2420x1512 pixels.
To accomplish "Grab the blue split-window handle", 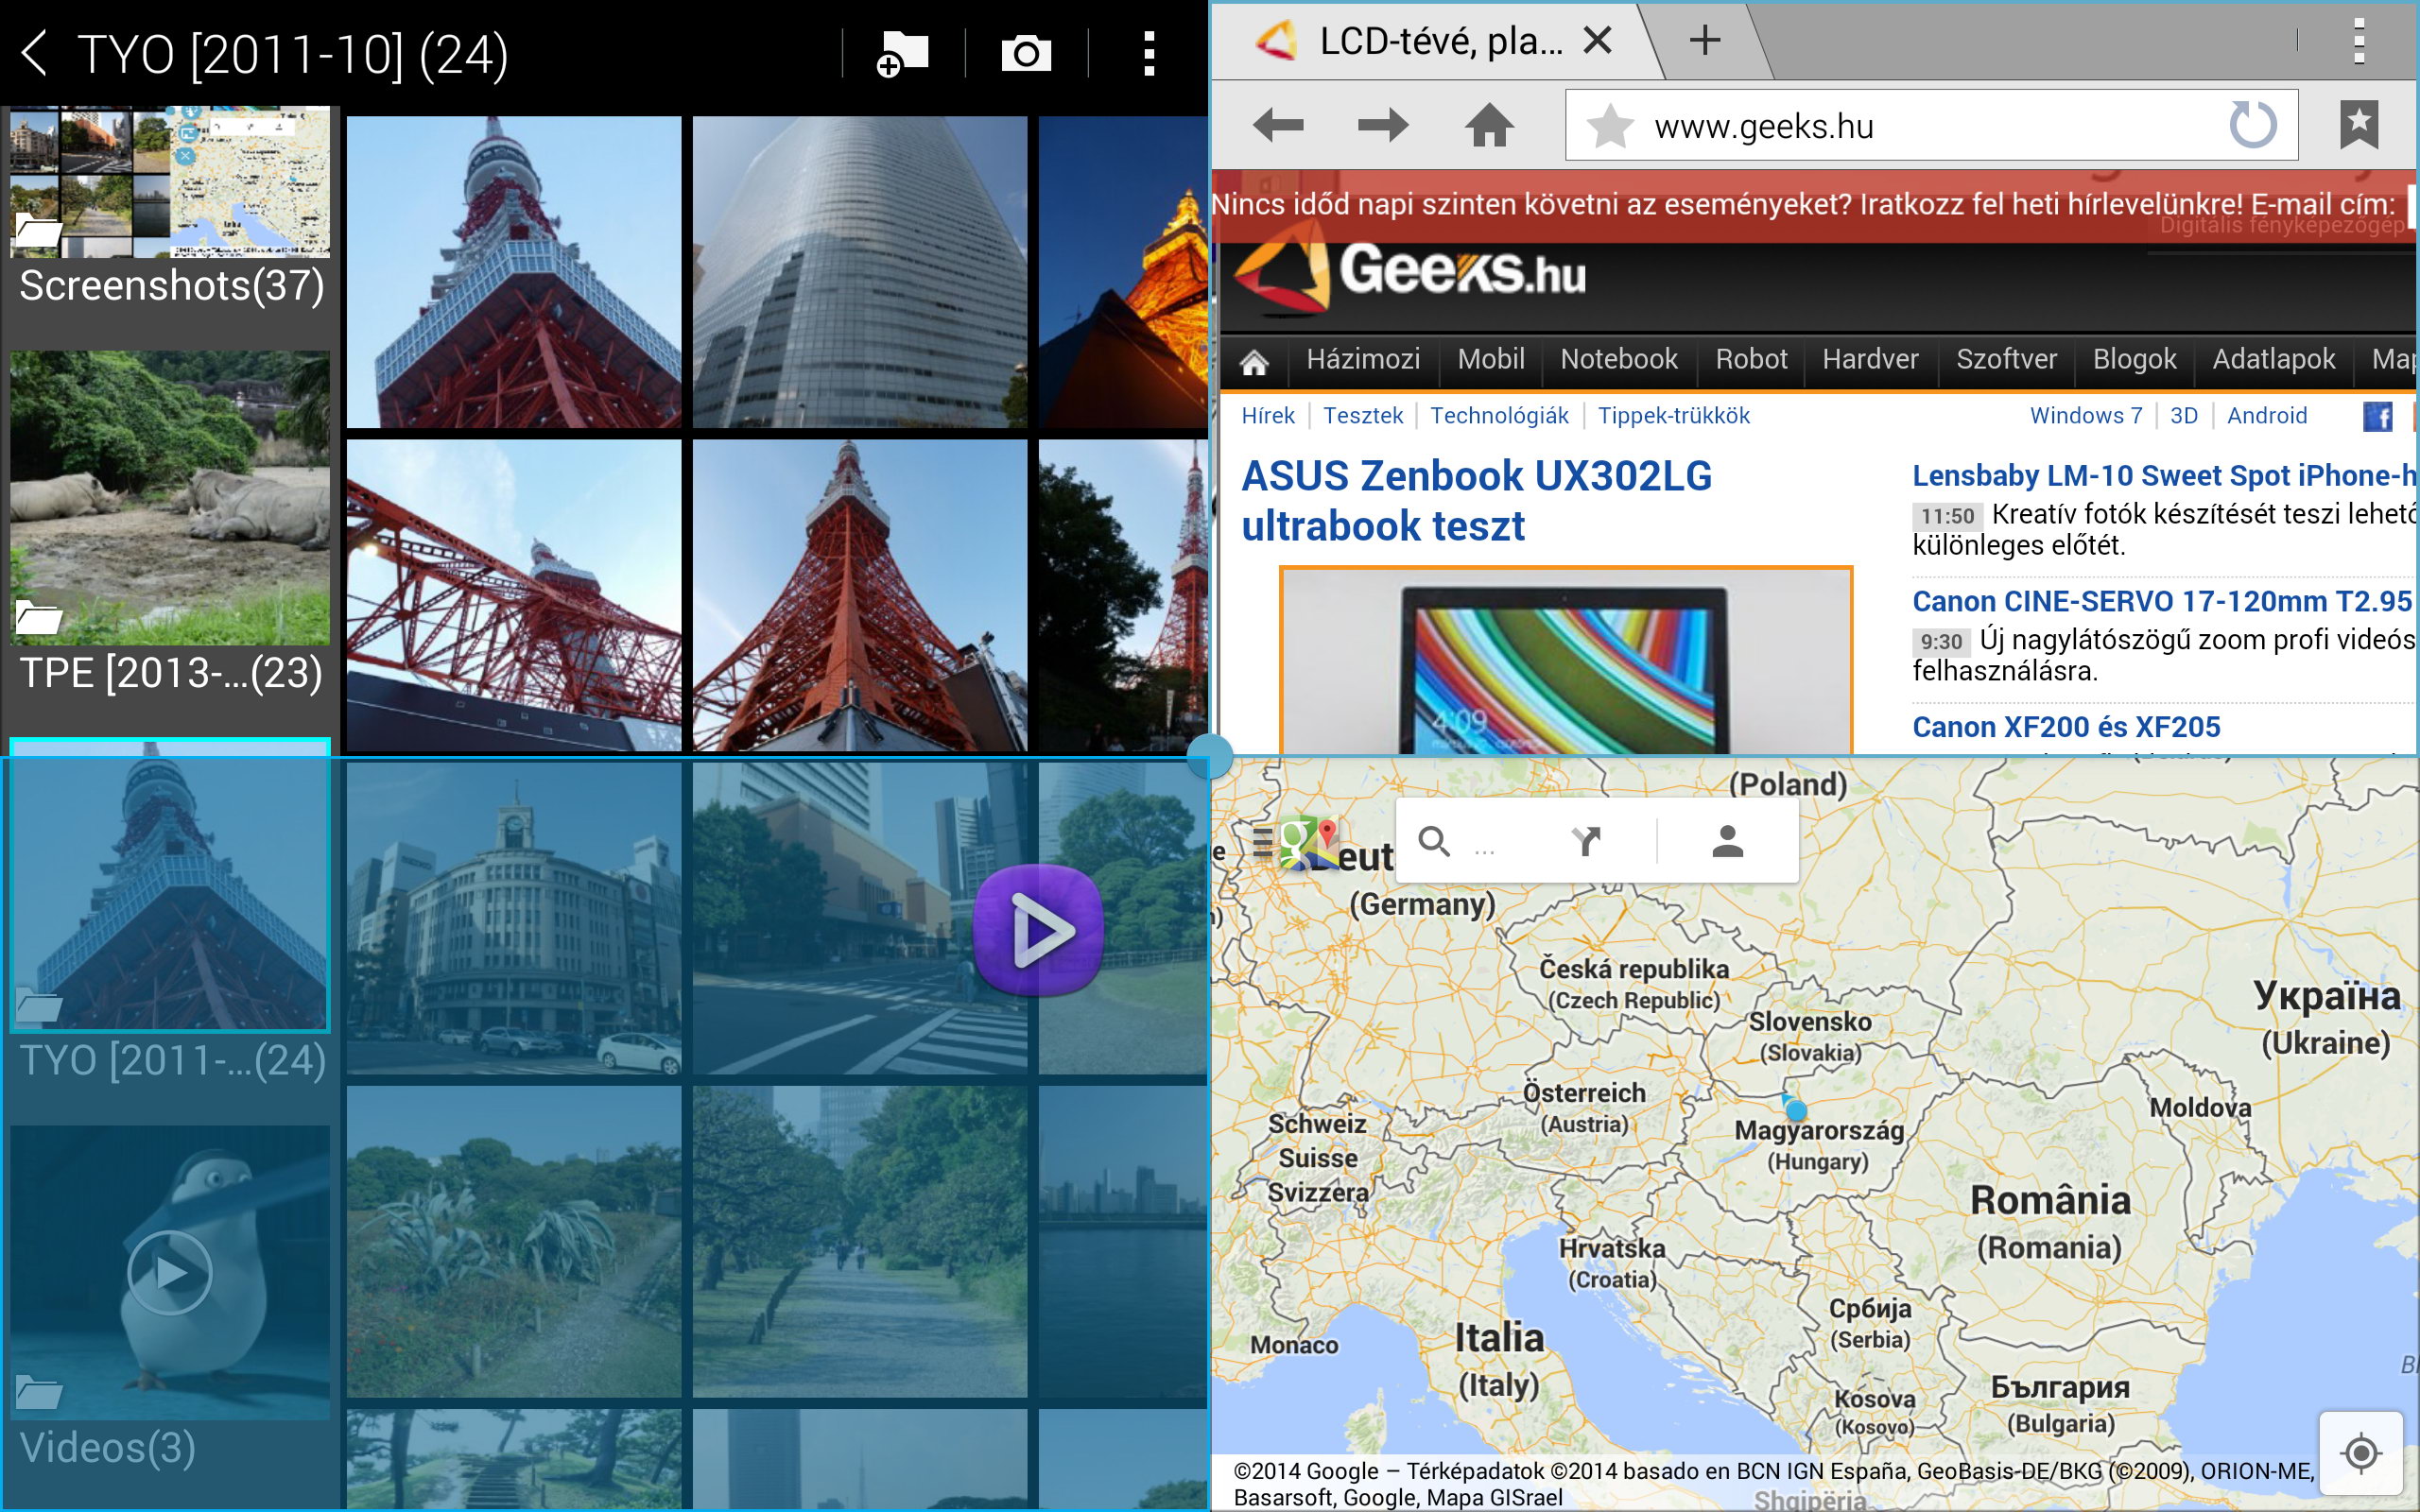I will 1210,756.
